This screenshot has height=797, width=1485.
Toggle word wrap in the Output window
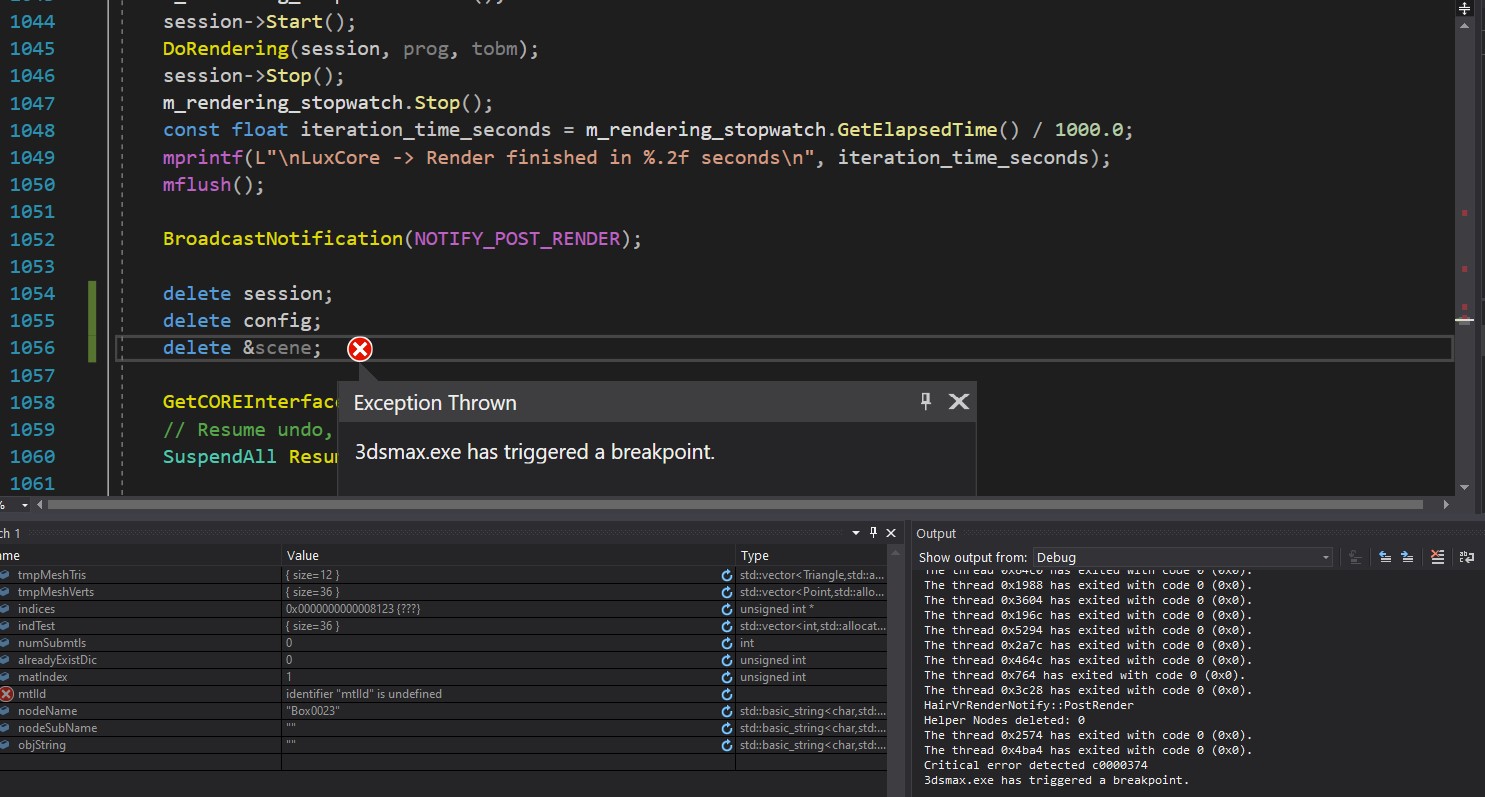coord(1467,557)
